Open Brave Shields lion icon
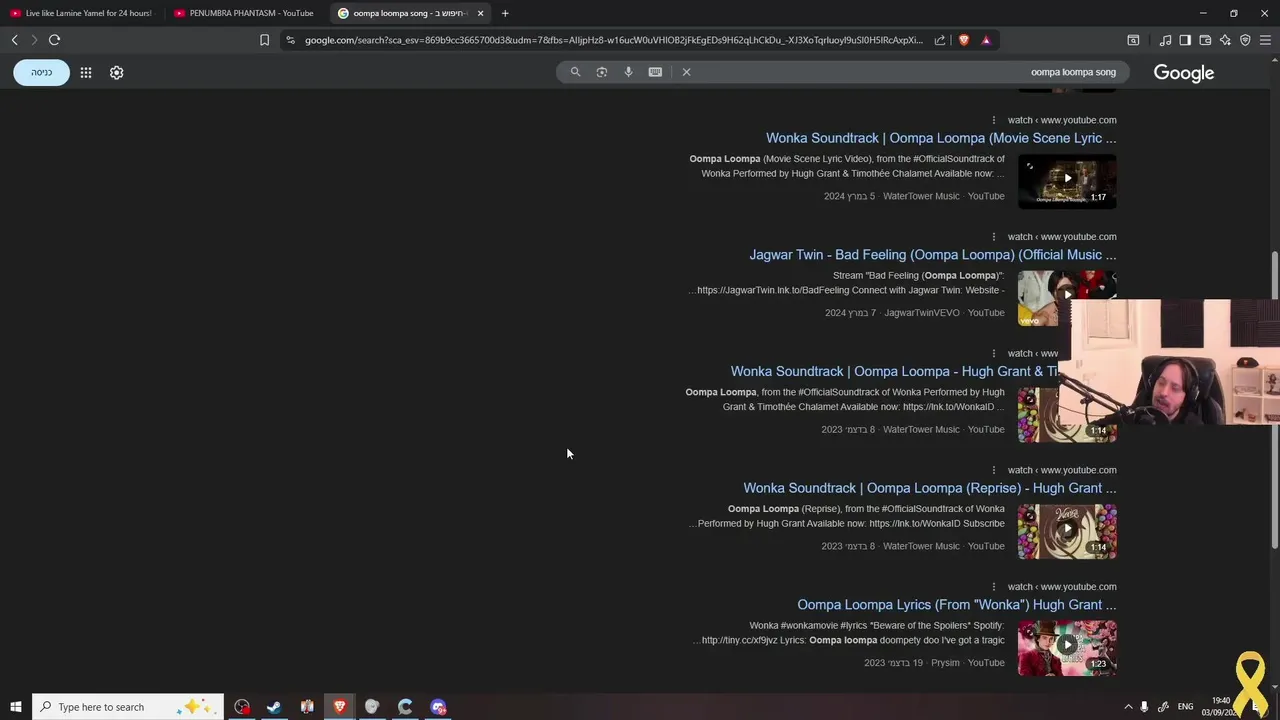The height and width of the screenshot is (720, 1280). point(964,40)
